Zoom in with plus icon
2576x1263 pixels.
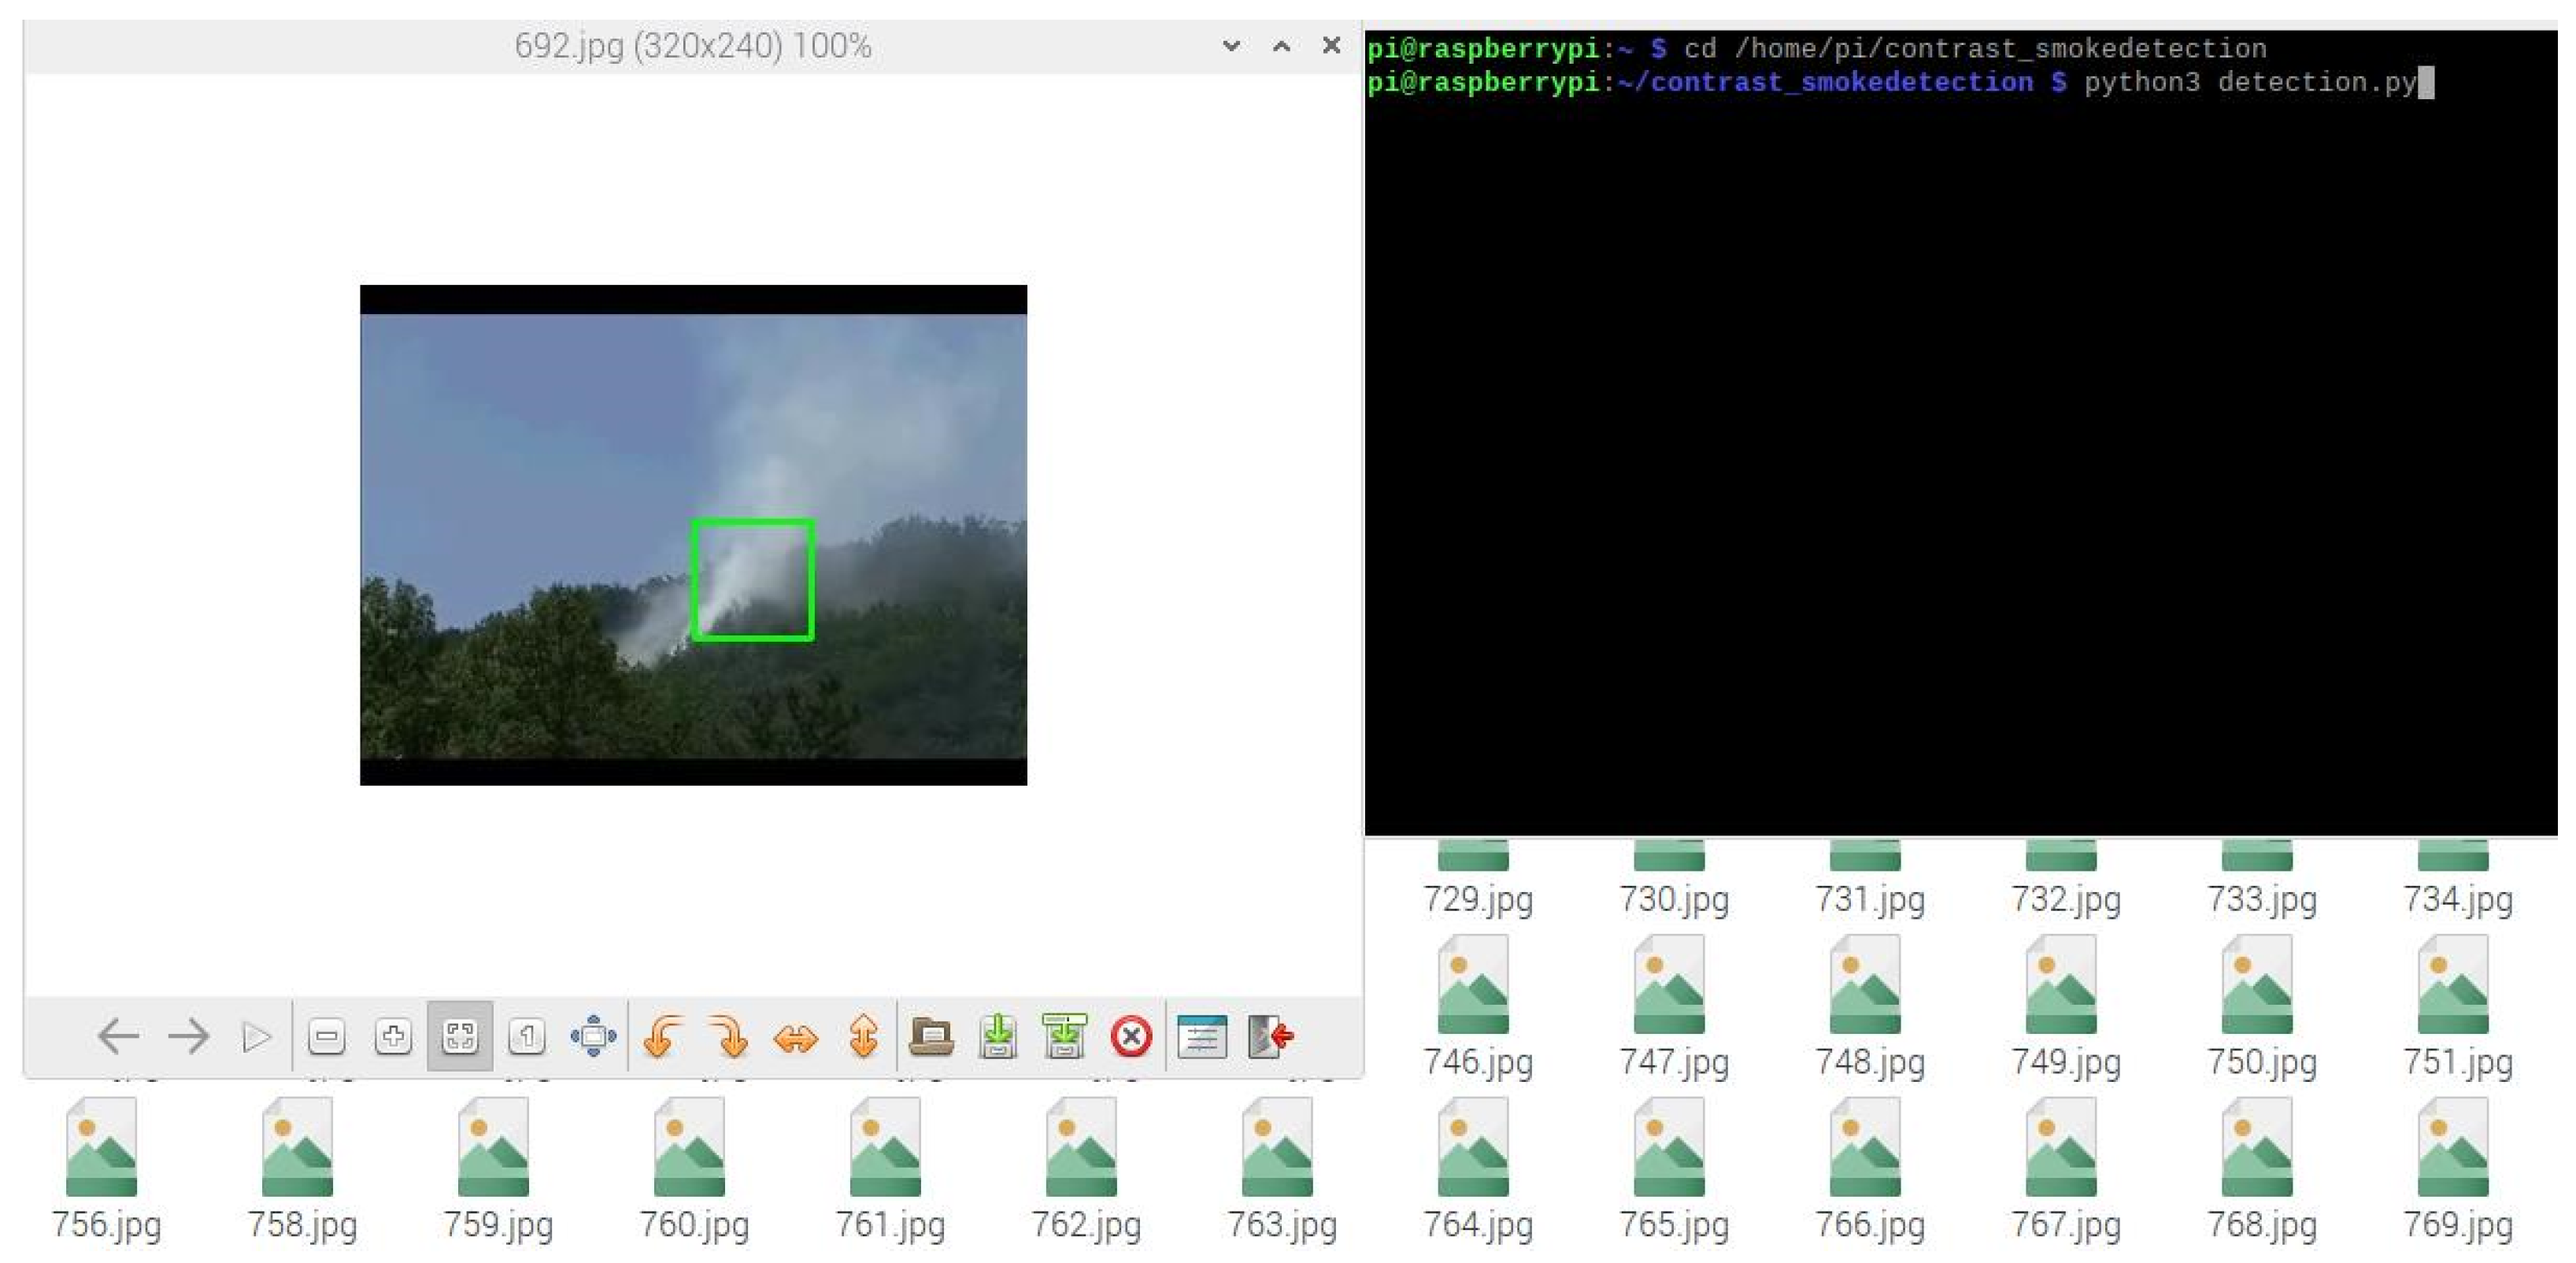tap(393, 1036)
